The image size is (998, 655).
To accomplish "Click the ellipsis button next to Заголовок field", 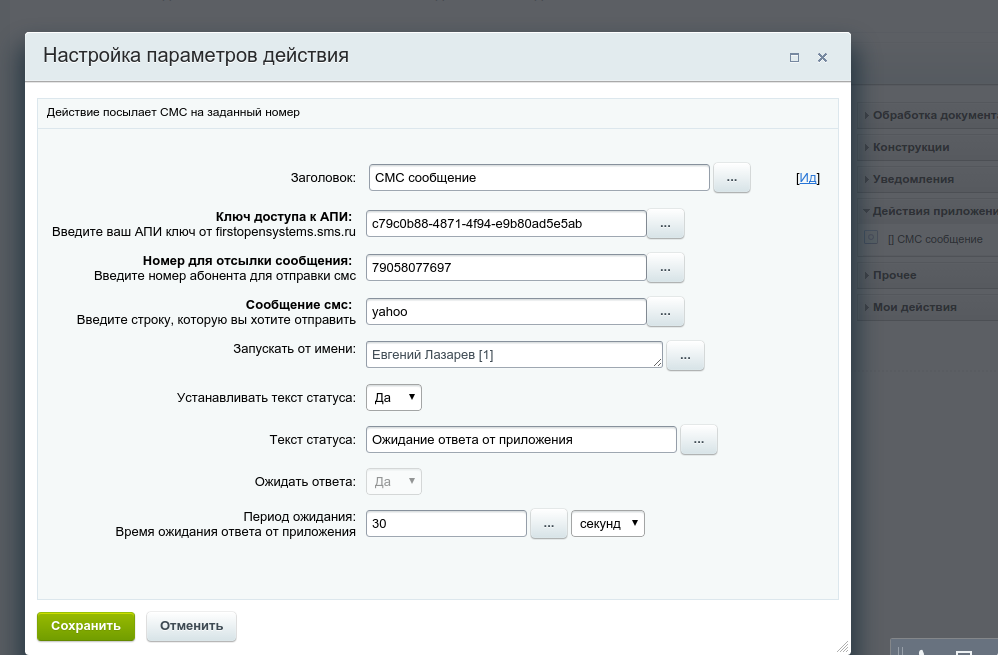I will 731,178.
